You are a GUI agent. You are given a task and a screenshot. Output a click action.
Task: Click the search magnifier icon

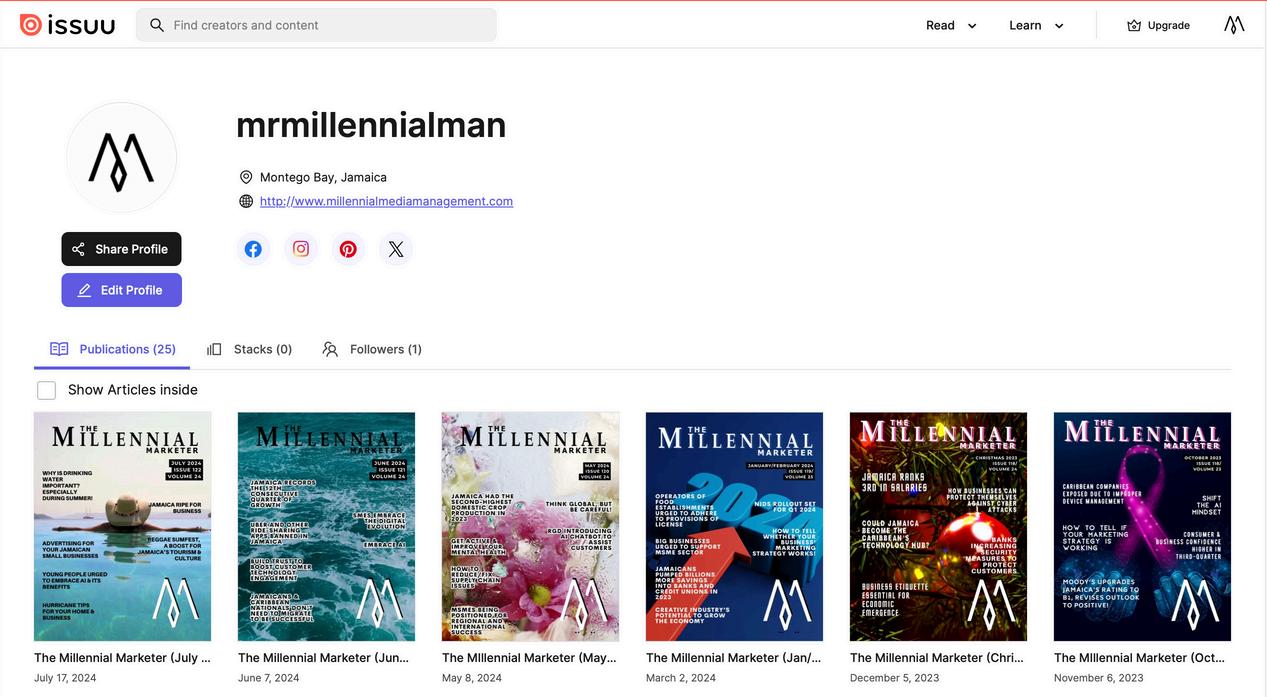157,25
